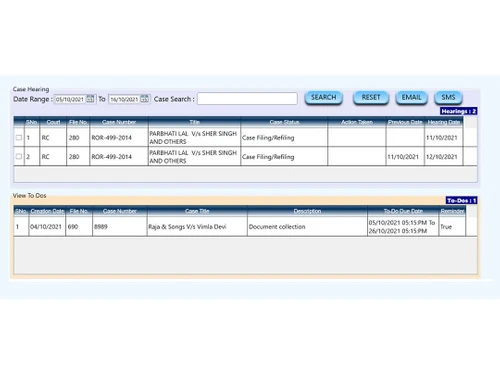The width and height of the screenshot is (500, 375).
Task: Sort to-dos by SNo. column header
Action: (x=21, y=211)
